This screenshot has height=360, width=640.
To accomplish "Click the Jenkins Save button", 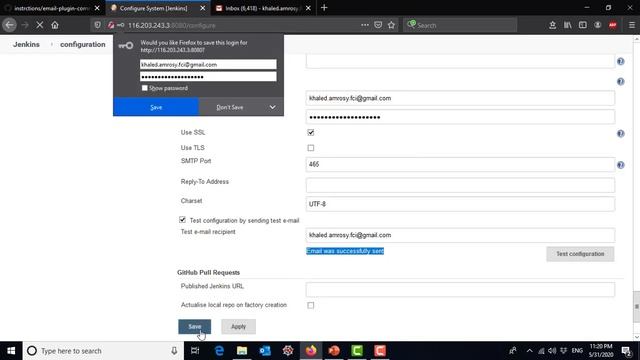I will (x=195, y=327).
